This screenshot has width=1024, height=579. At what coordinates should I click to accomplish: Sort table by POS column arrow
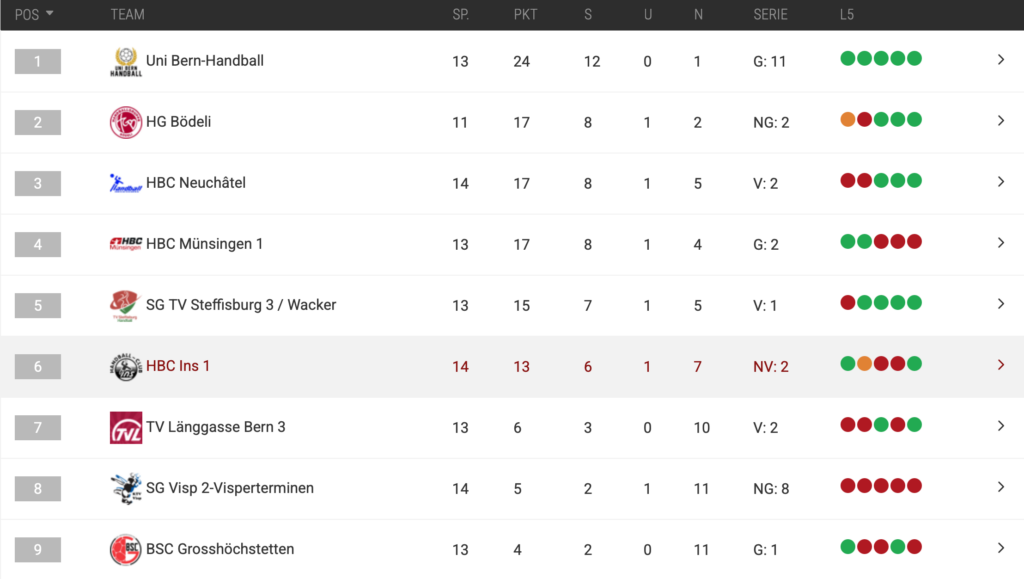(50, 14)
